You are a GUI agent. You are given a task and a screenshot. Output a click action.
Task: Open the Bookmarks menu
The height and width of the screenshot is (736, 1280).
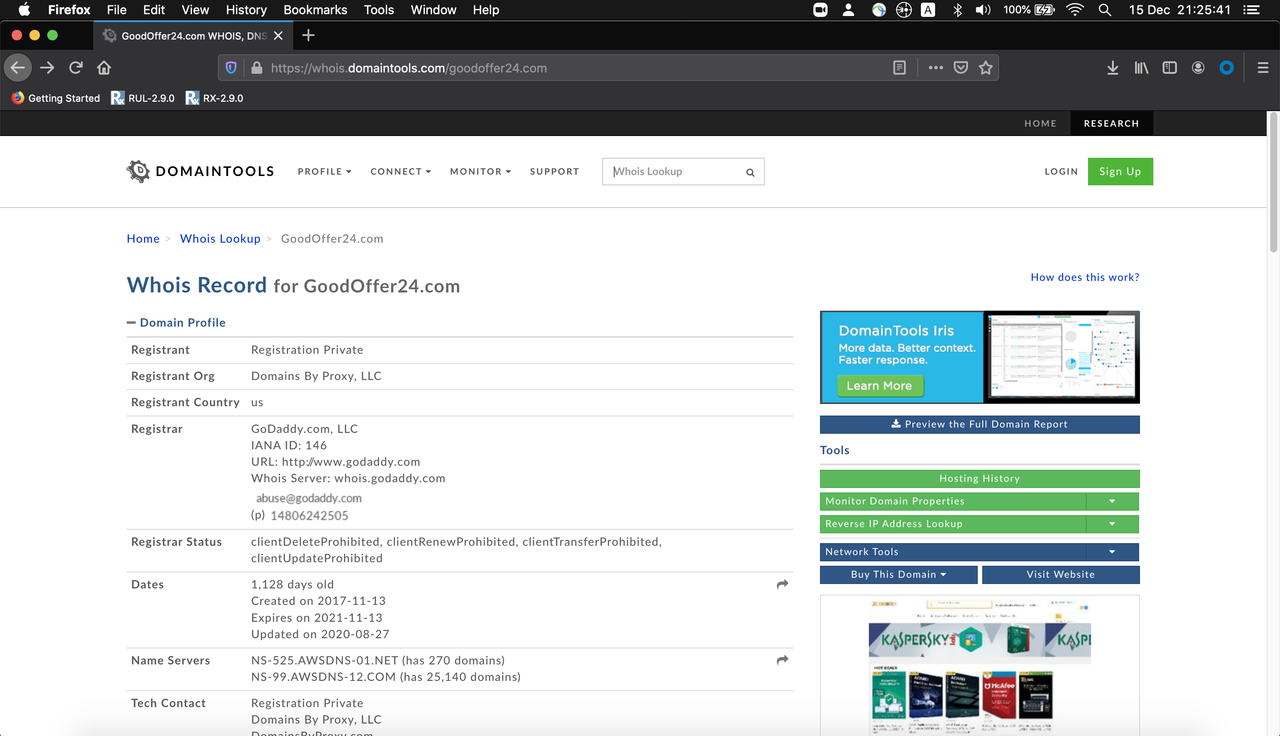pyautogui.click(x=315, y=10)
